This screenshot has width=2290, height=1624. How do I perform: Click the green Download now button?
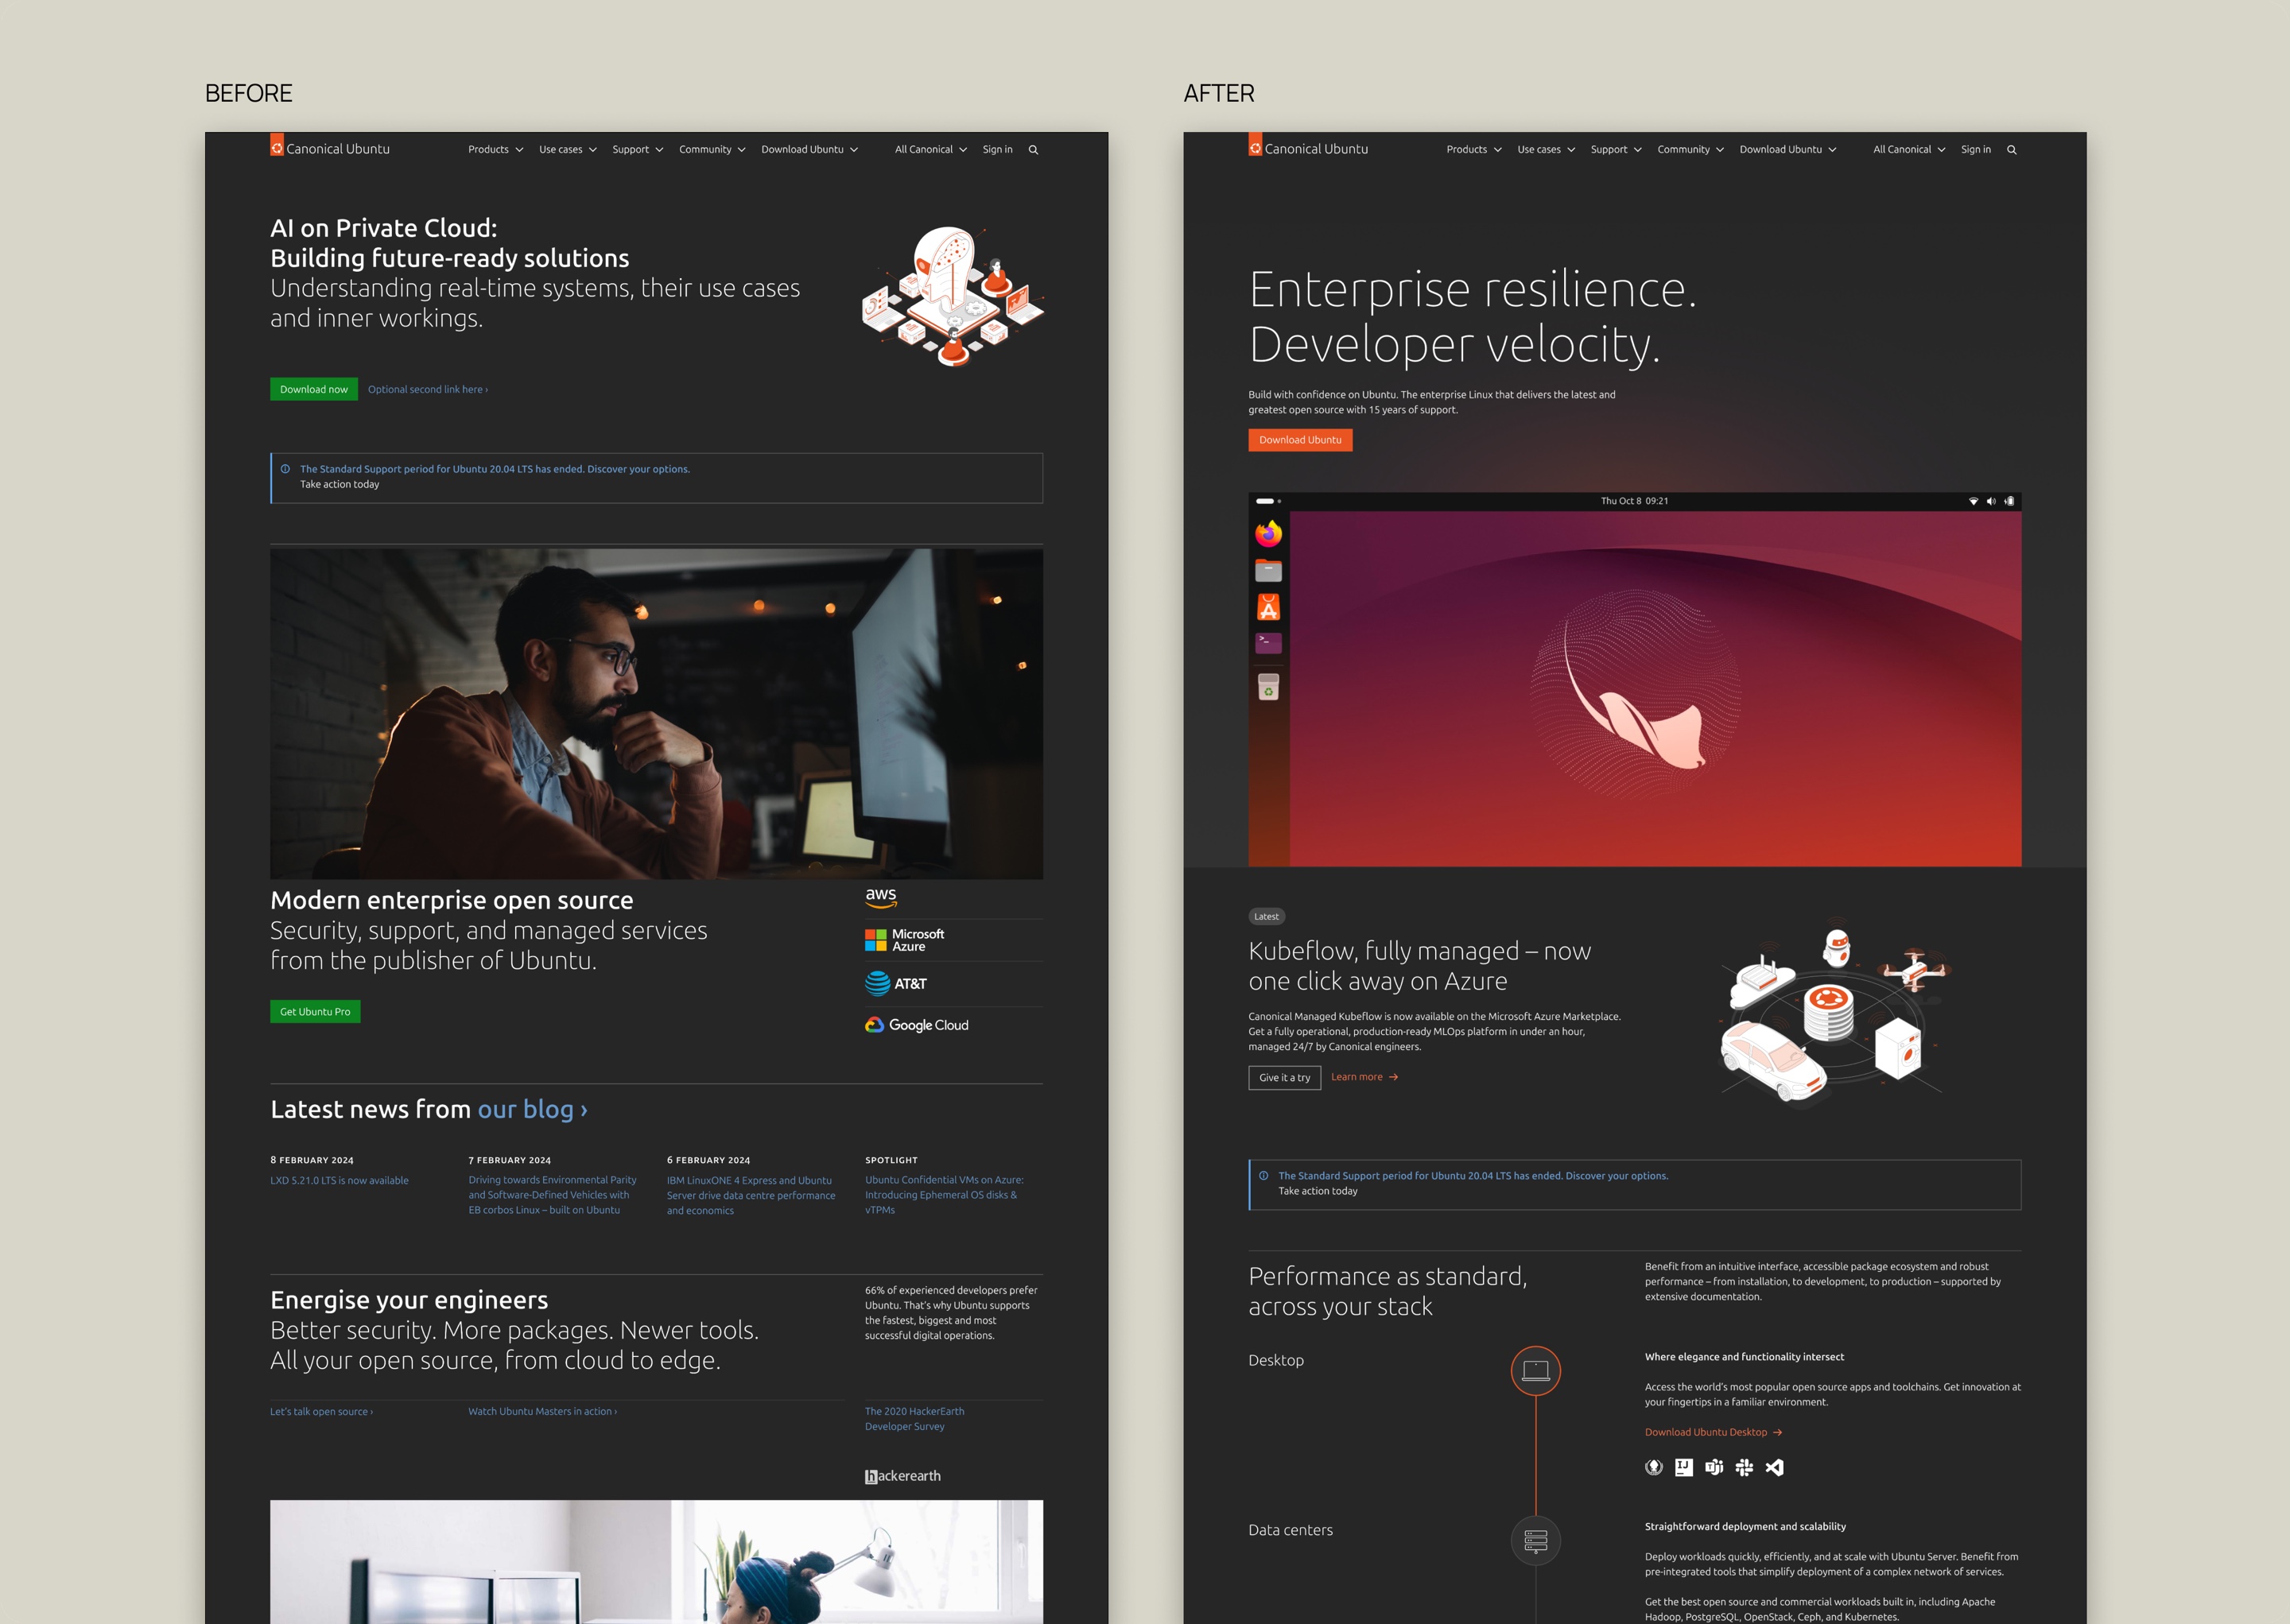click(x=314, y=389)
